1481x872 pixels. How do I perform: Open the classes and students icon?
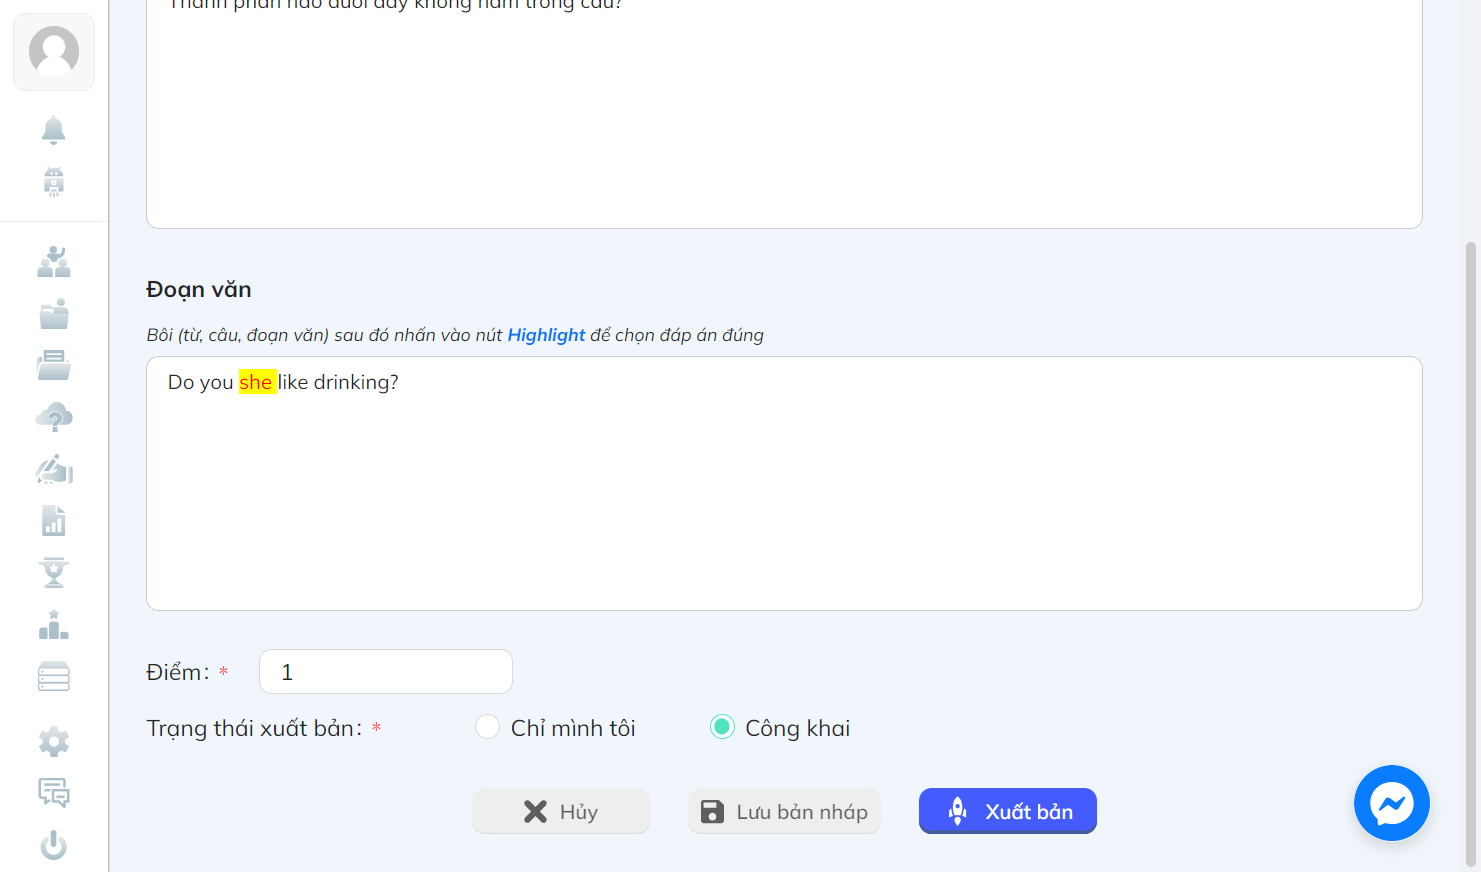click(x=54, y=262)
